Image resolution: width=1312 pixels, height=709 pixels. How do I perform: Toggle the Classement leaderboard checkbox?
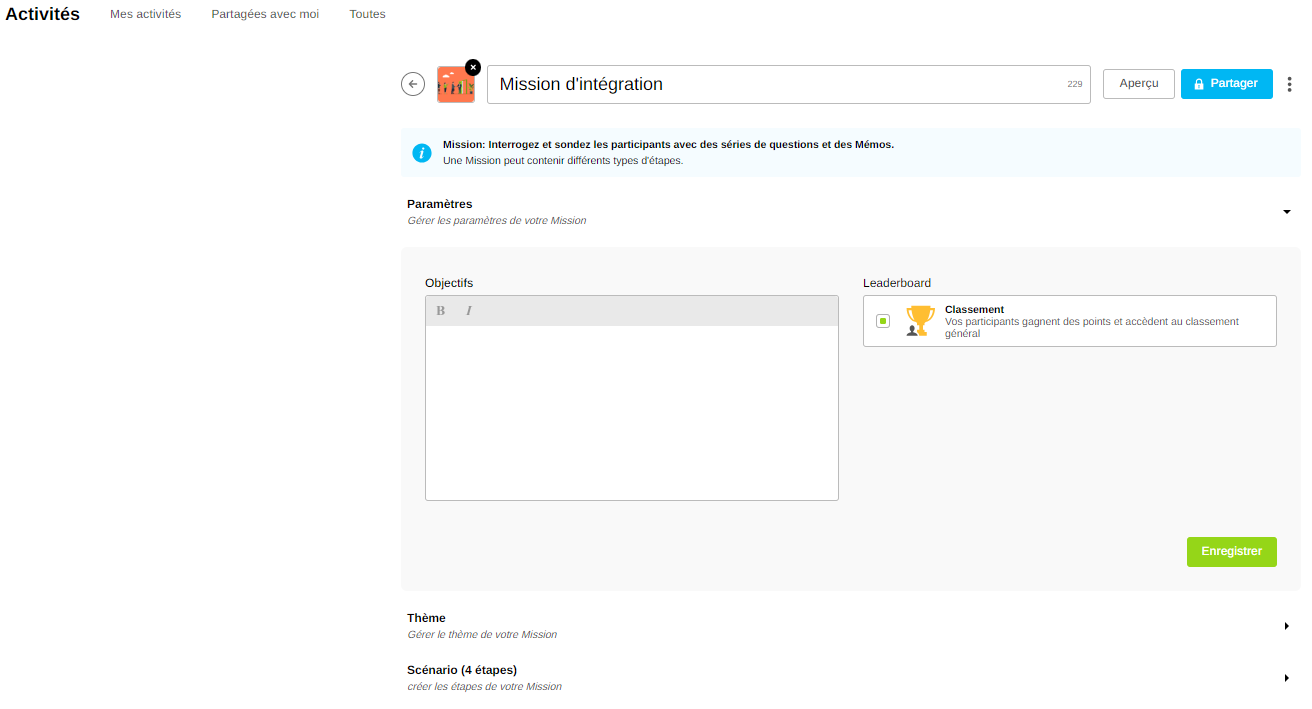pos(883,321)
